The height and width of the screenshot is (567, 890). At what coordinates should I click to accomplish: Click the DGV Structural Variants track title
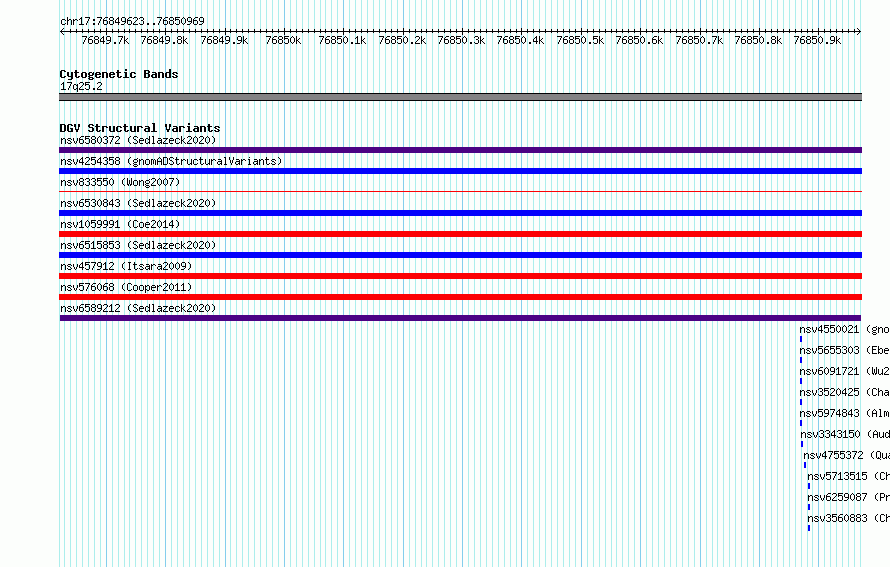[x=140, y=128]
